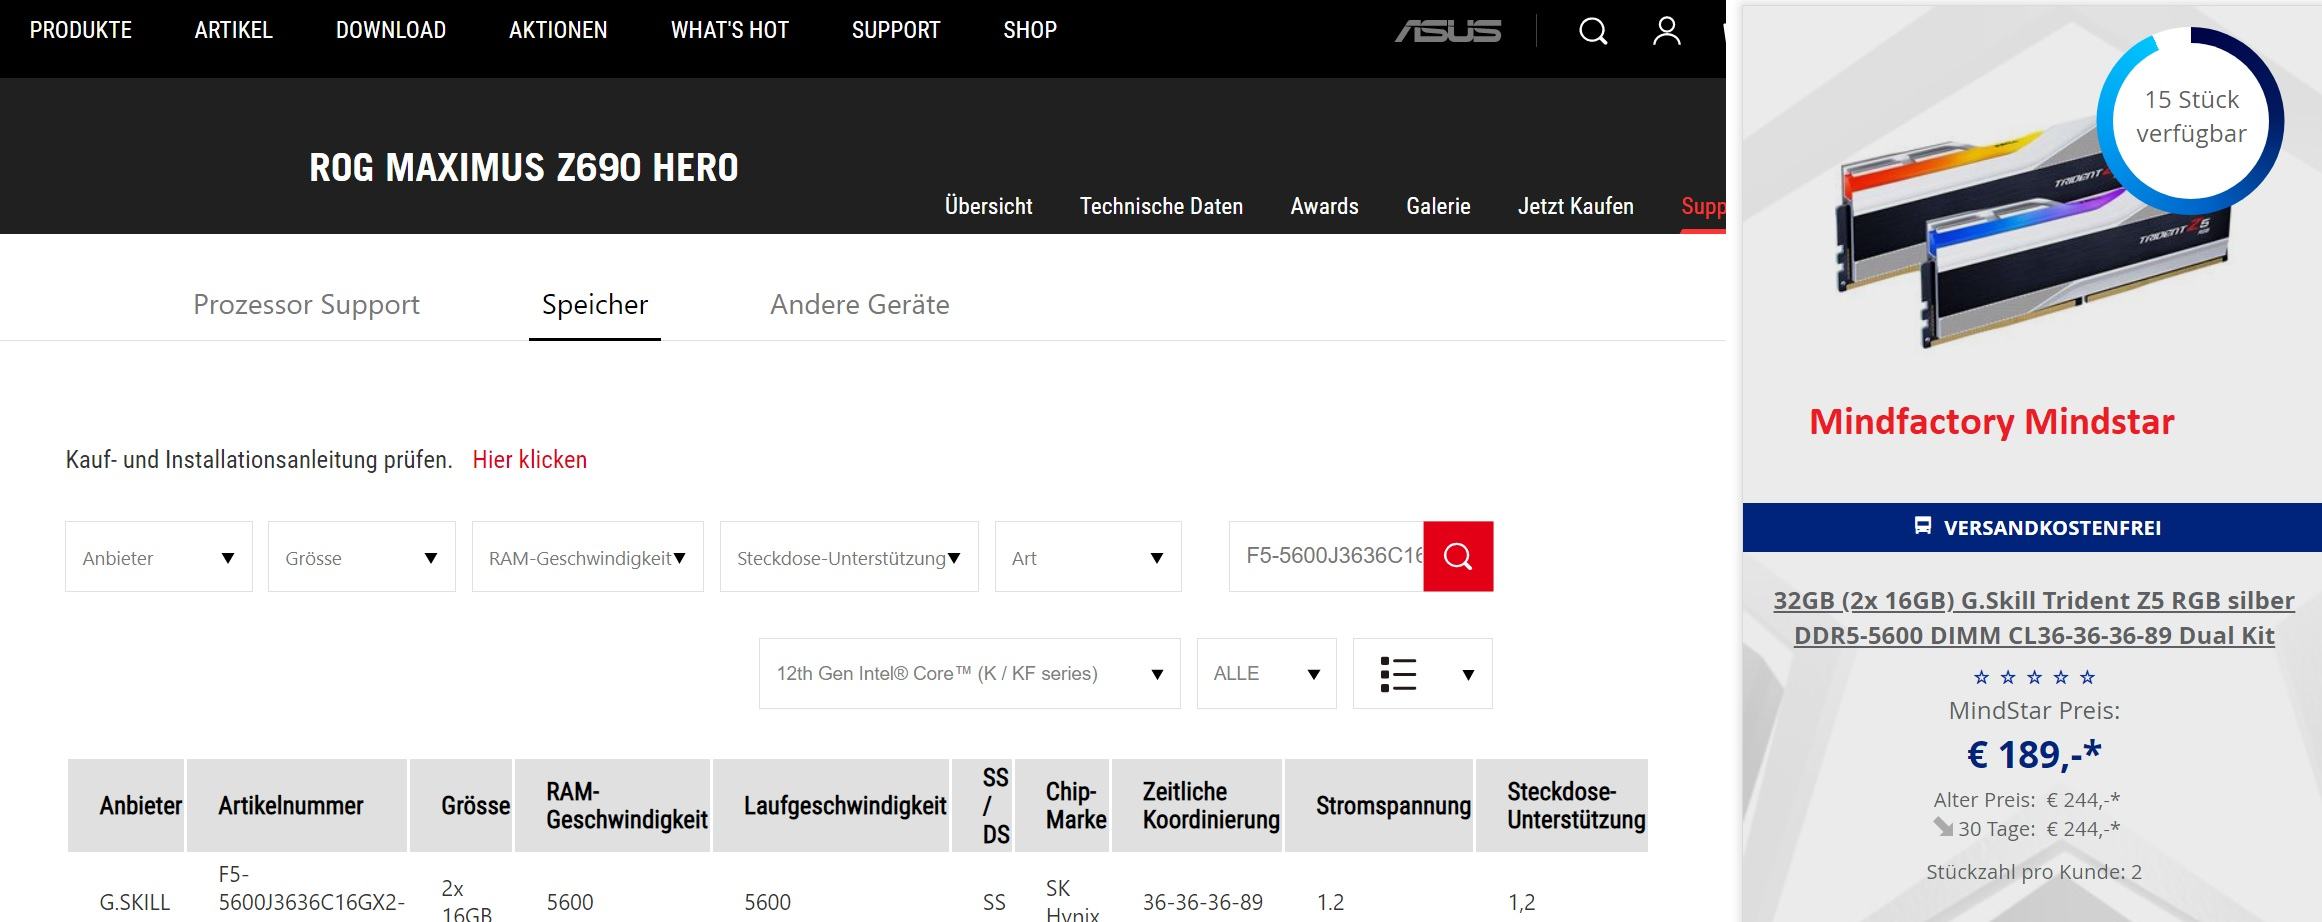
Task: Select the Speicher tab
Action: (x=595, y=304)
